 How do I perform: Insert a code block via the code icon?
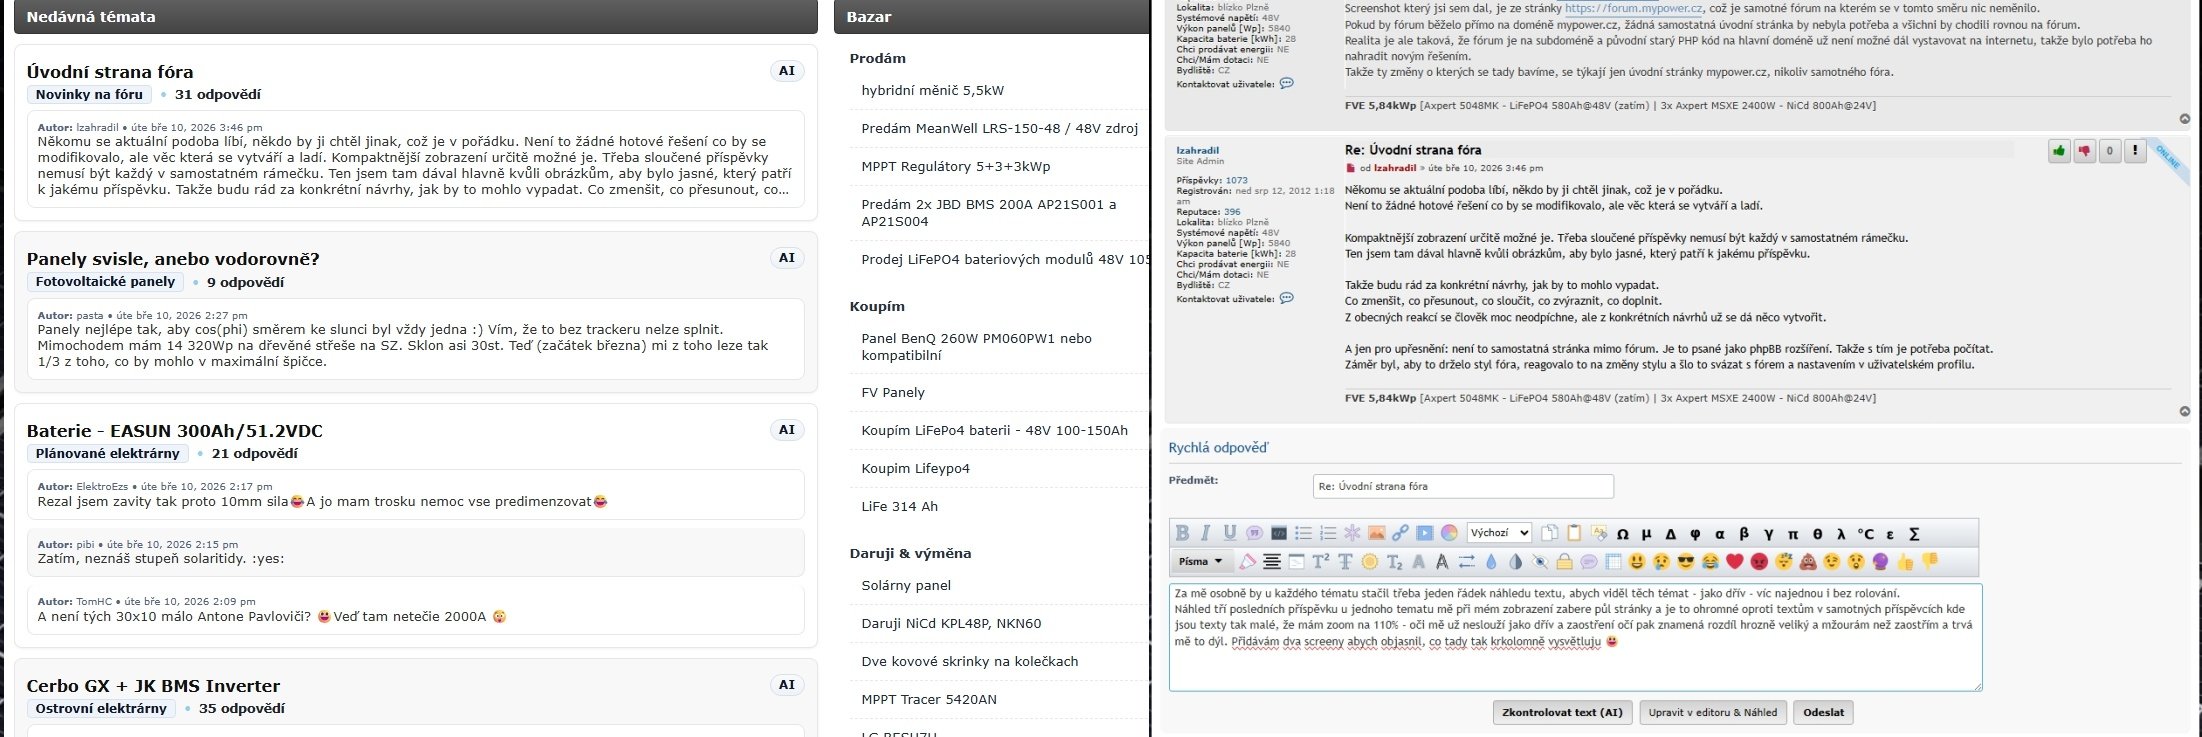coord(1278,533)
